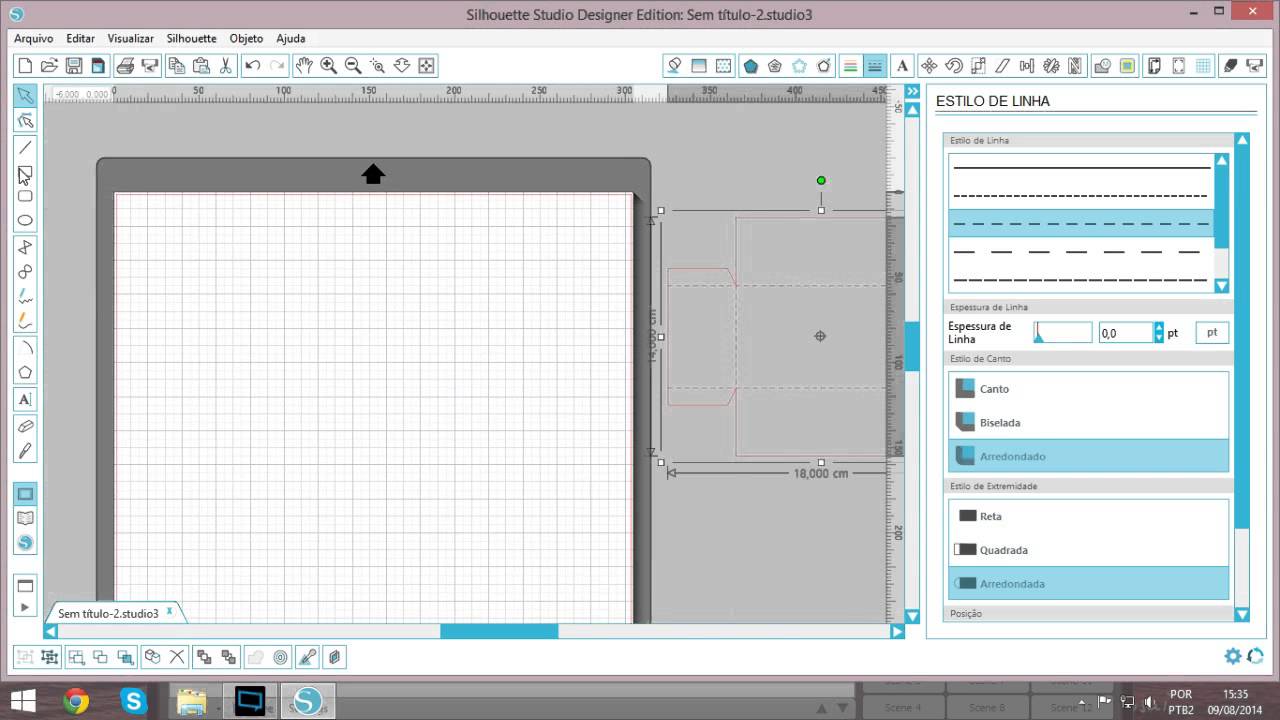Open the Silhouette Online Store icon
The width and height of the screenshot is (1280, 720).
click(25, 543)
